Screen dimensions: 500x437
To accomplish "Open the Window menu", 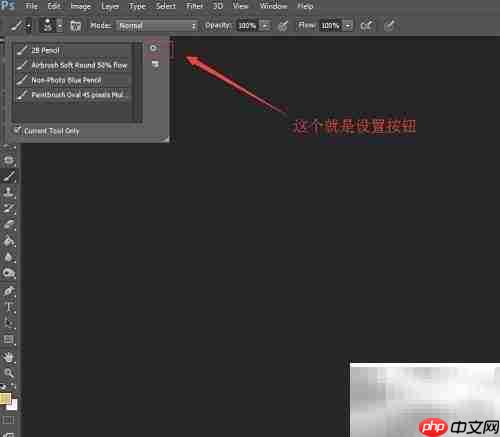I will point(273,6).
